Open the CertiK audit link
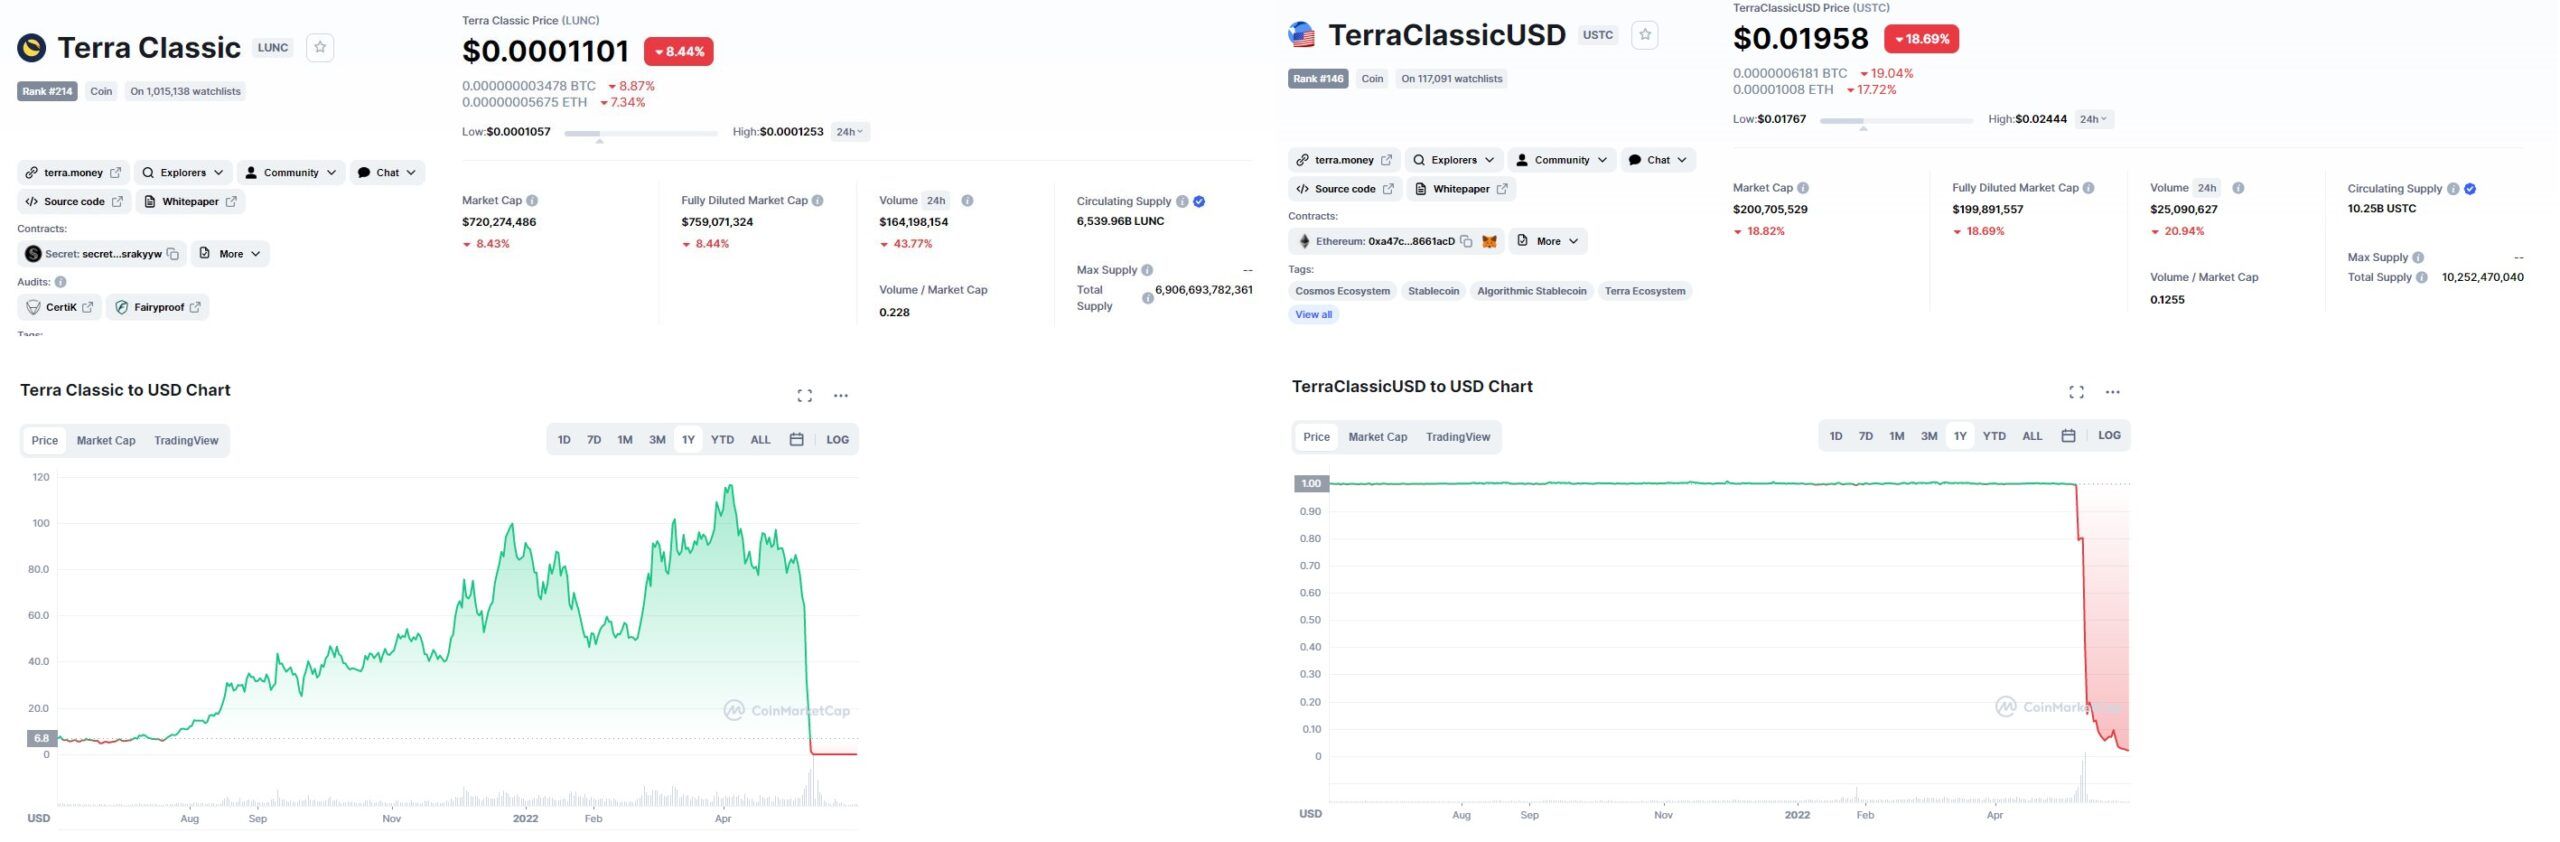2560x842 pixels. tap(60, 307)
